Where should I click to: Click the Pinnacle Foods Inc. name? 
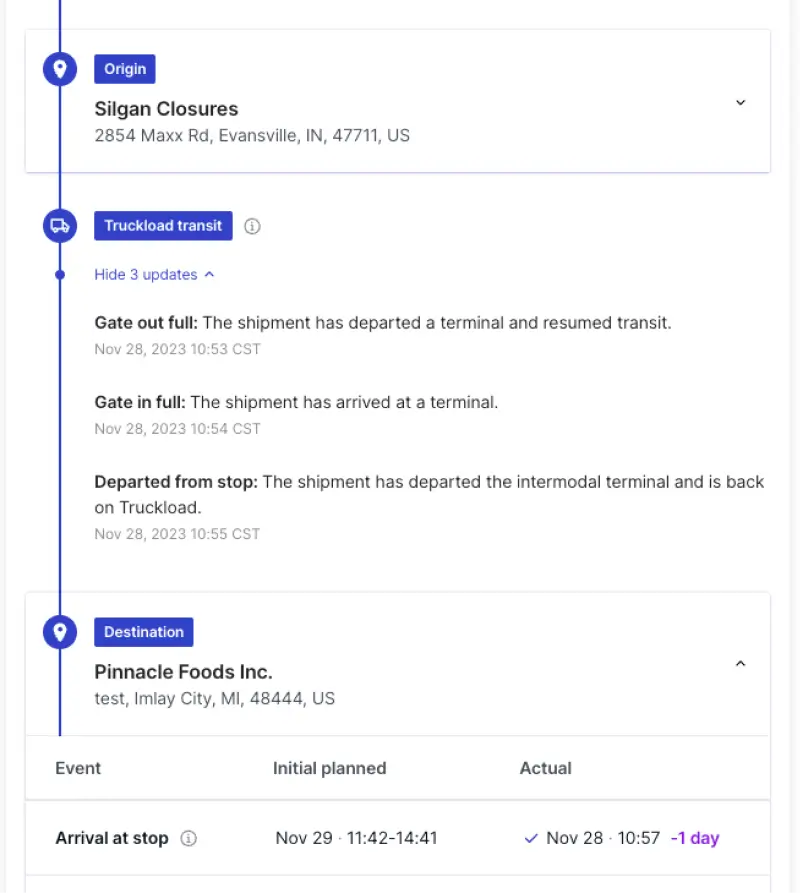click(183, 671)
